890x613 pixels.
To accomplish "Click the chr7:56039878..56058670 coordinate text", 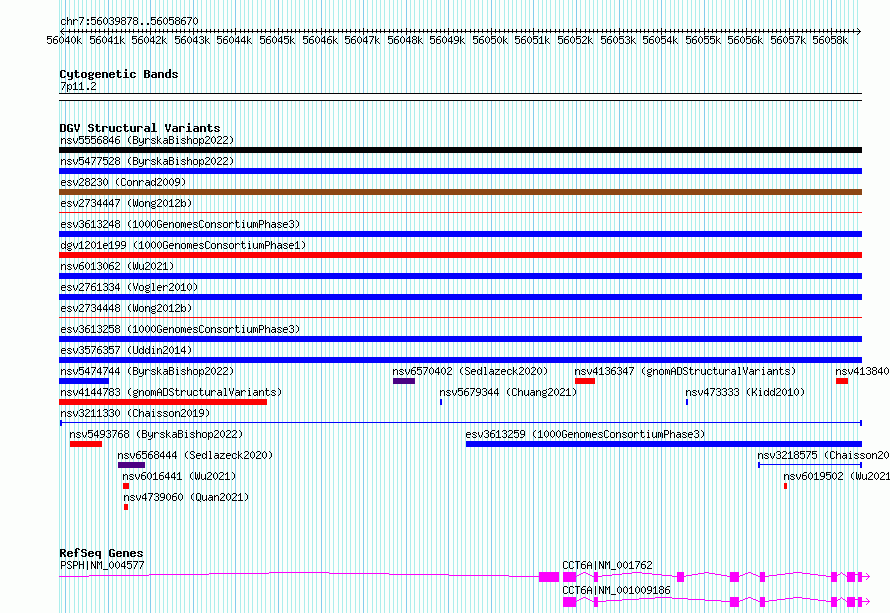I will coord(129,22).
